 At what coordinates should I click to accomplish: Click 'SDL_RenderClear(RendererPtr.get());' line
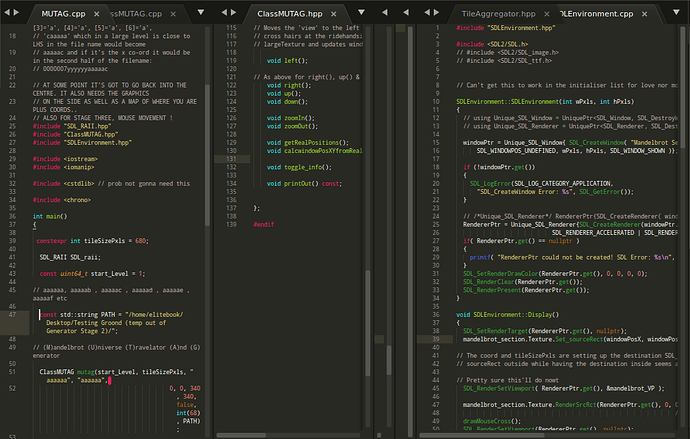[x=522, y=282]
